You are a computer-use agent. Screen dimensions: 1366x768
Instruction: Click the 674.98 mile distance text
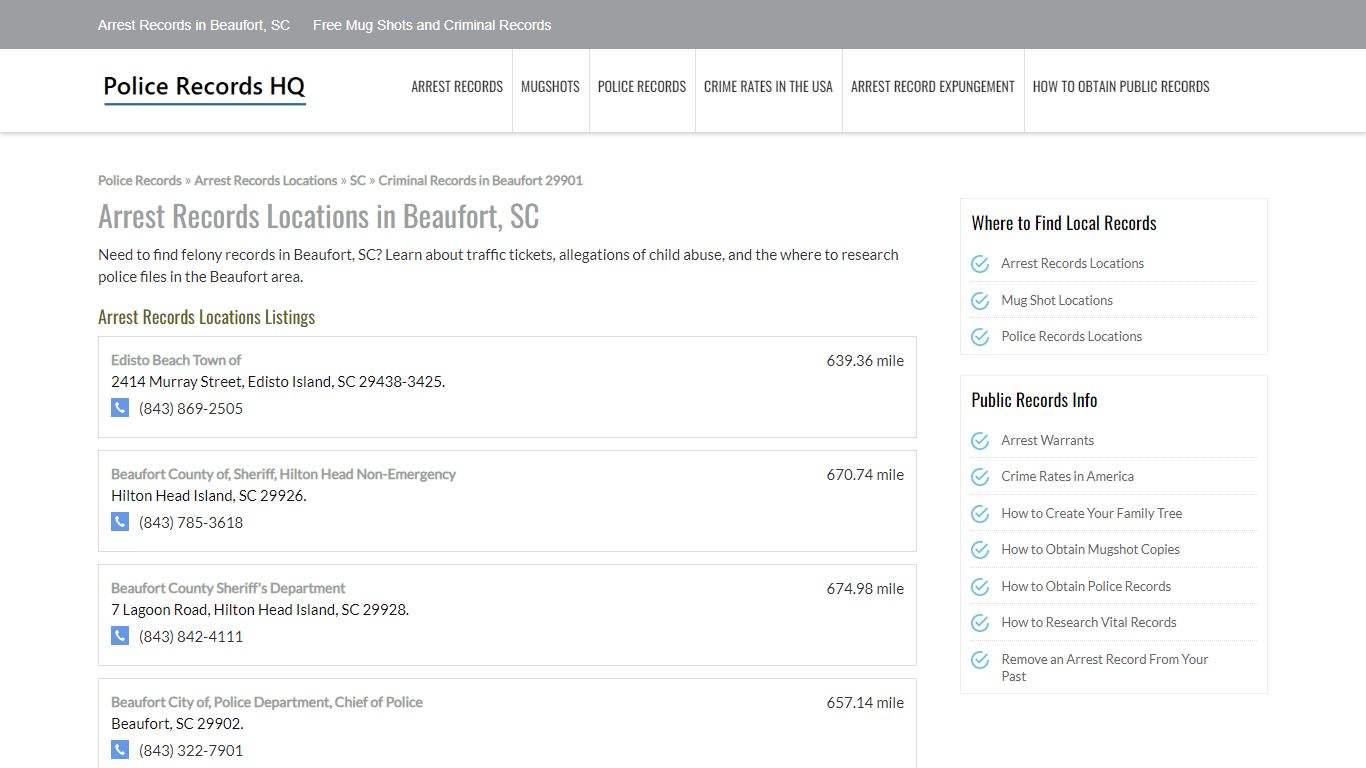tap(865, 589)
